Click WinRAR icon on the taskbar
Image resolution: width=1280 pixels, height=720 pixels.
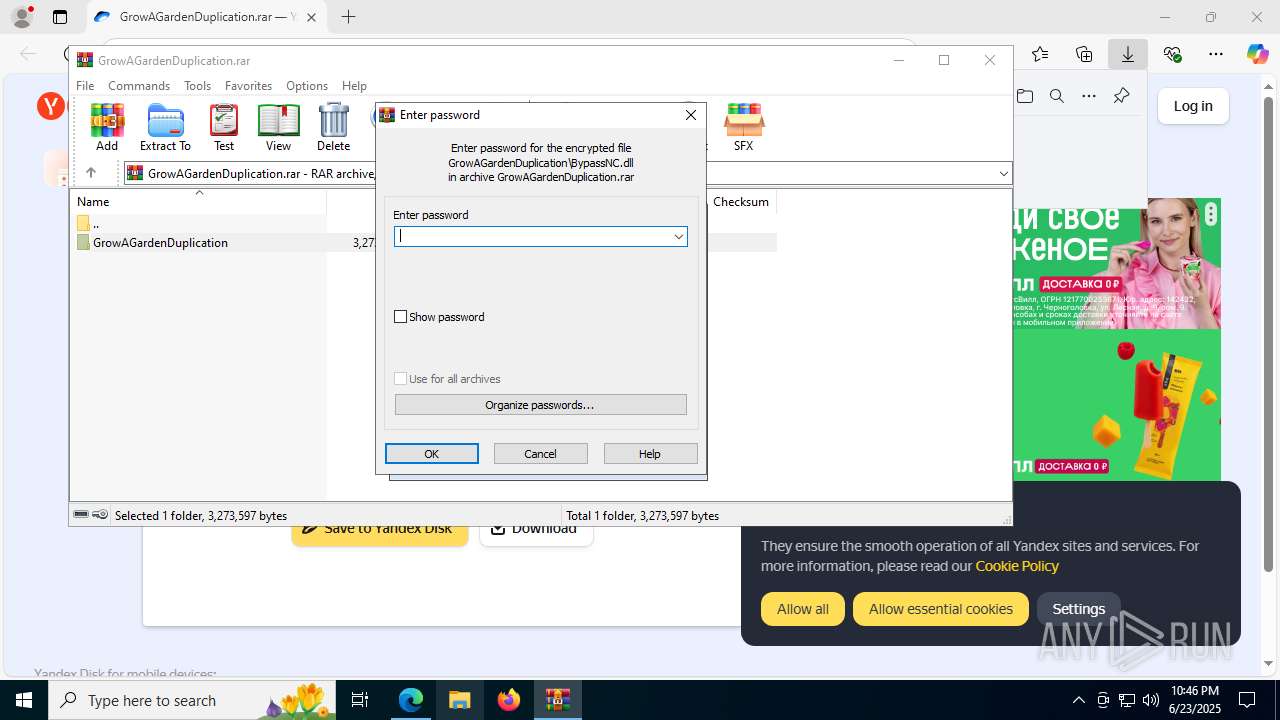558,700
